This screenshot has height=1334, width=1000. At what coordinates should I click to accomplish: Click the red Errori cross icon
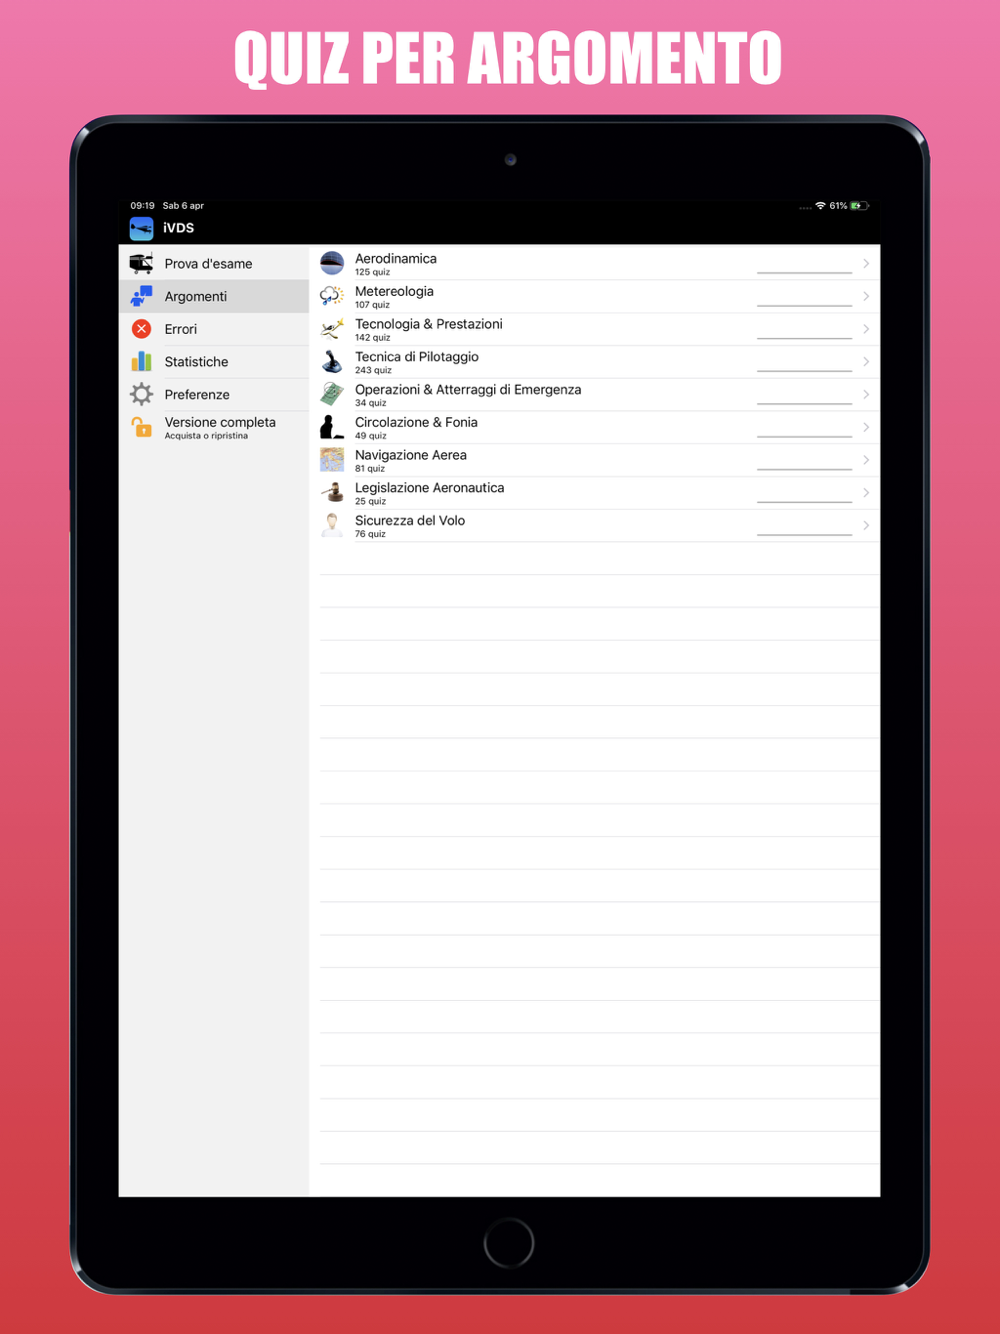point(142,329)
